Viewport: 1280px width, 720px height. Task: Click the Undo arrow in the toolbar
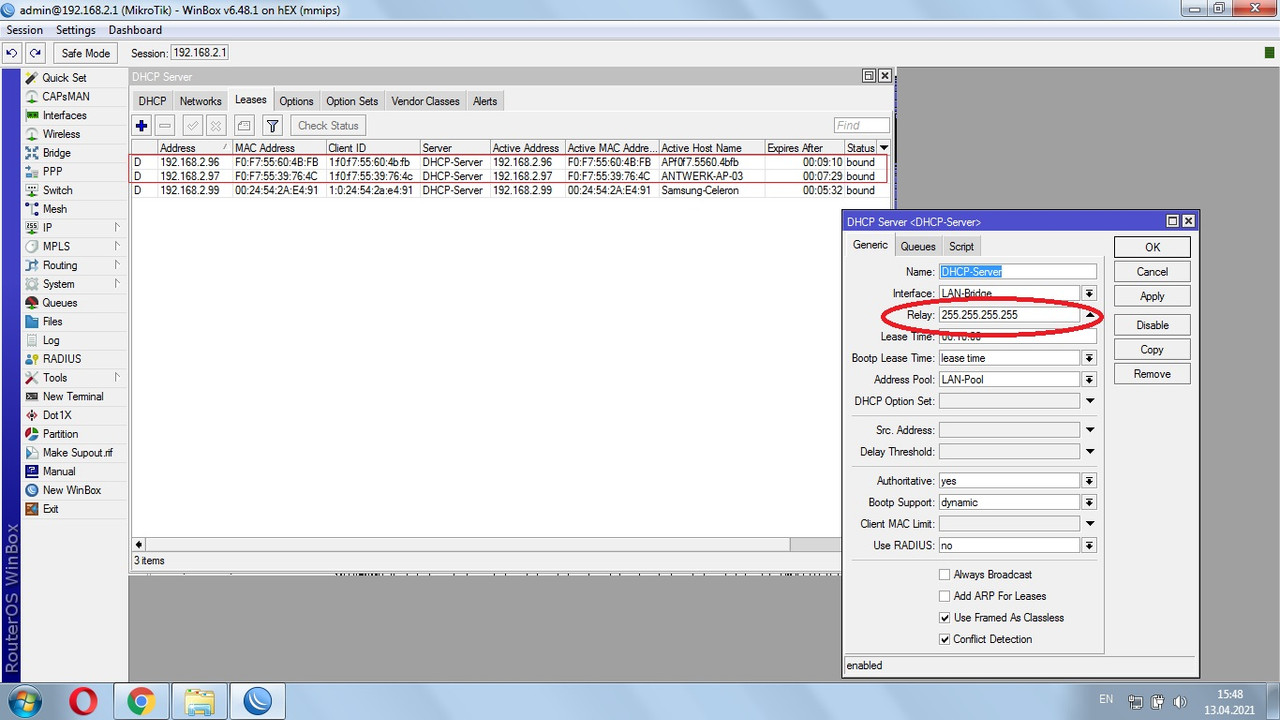point(12,53)
